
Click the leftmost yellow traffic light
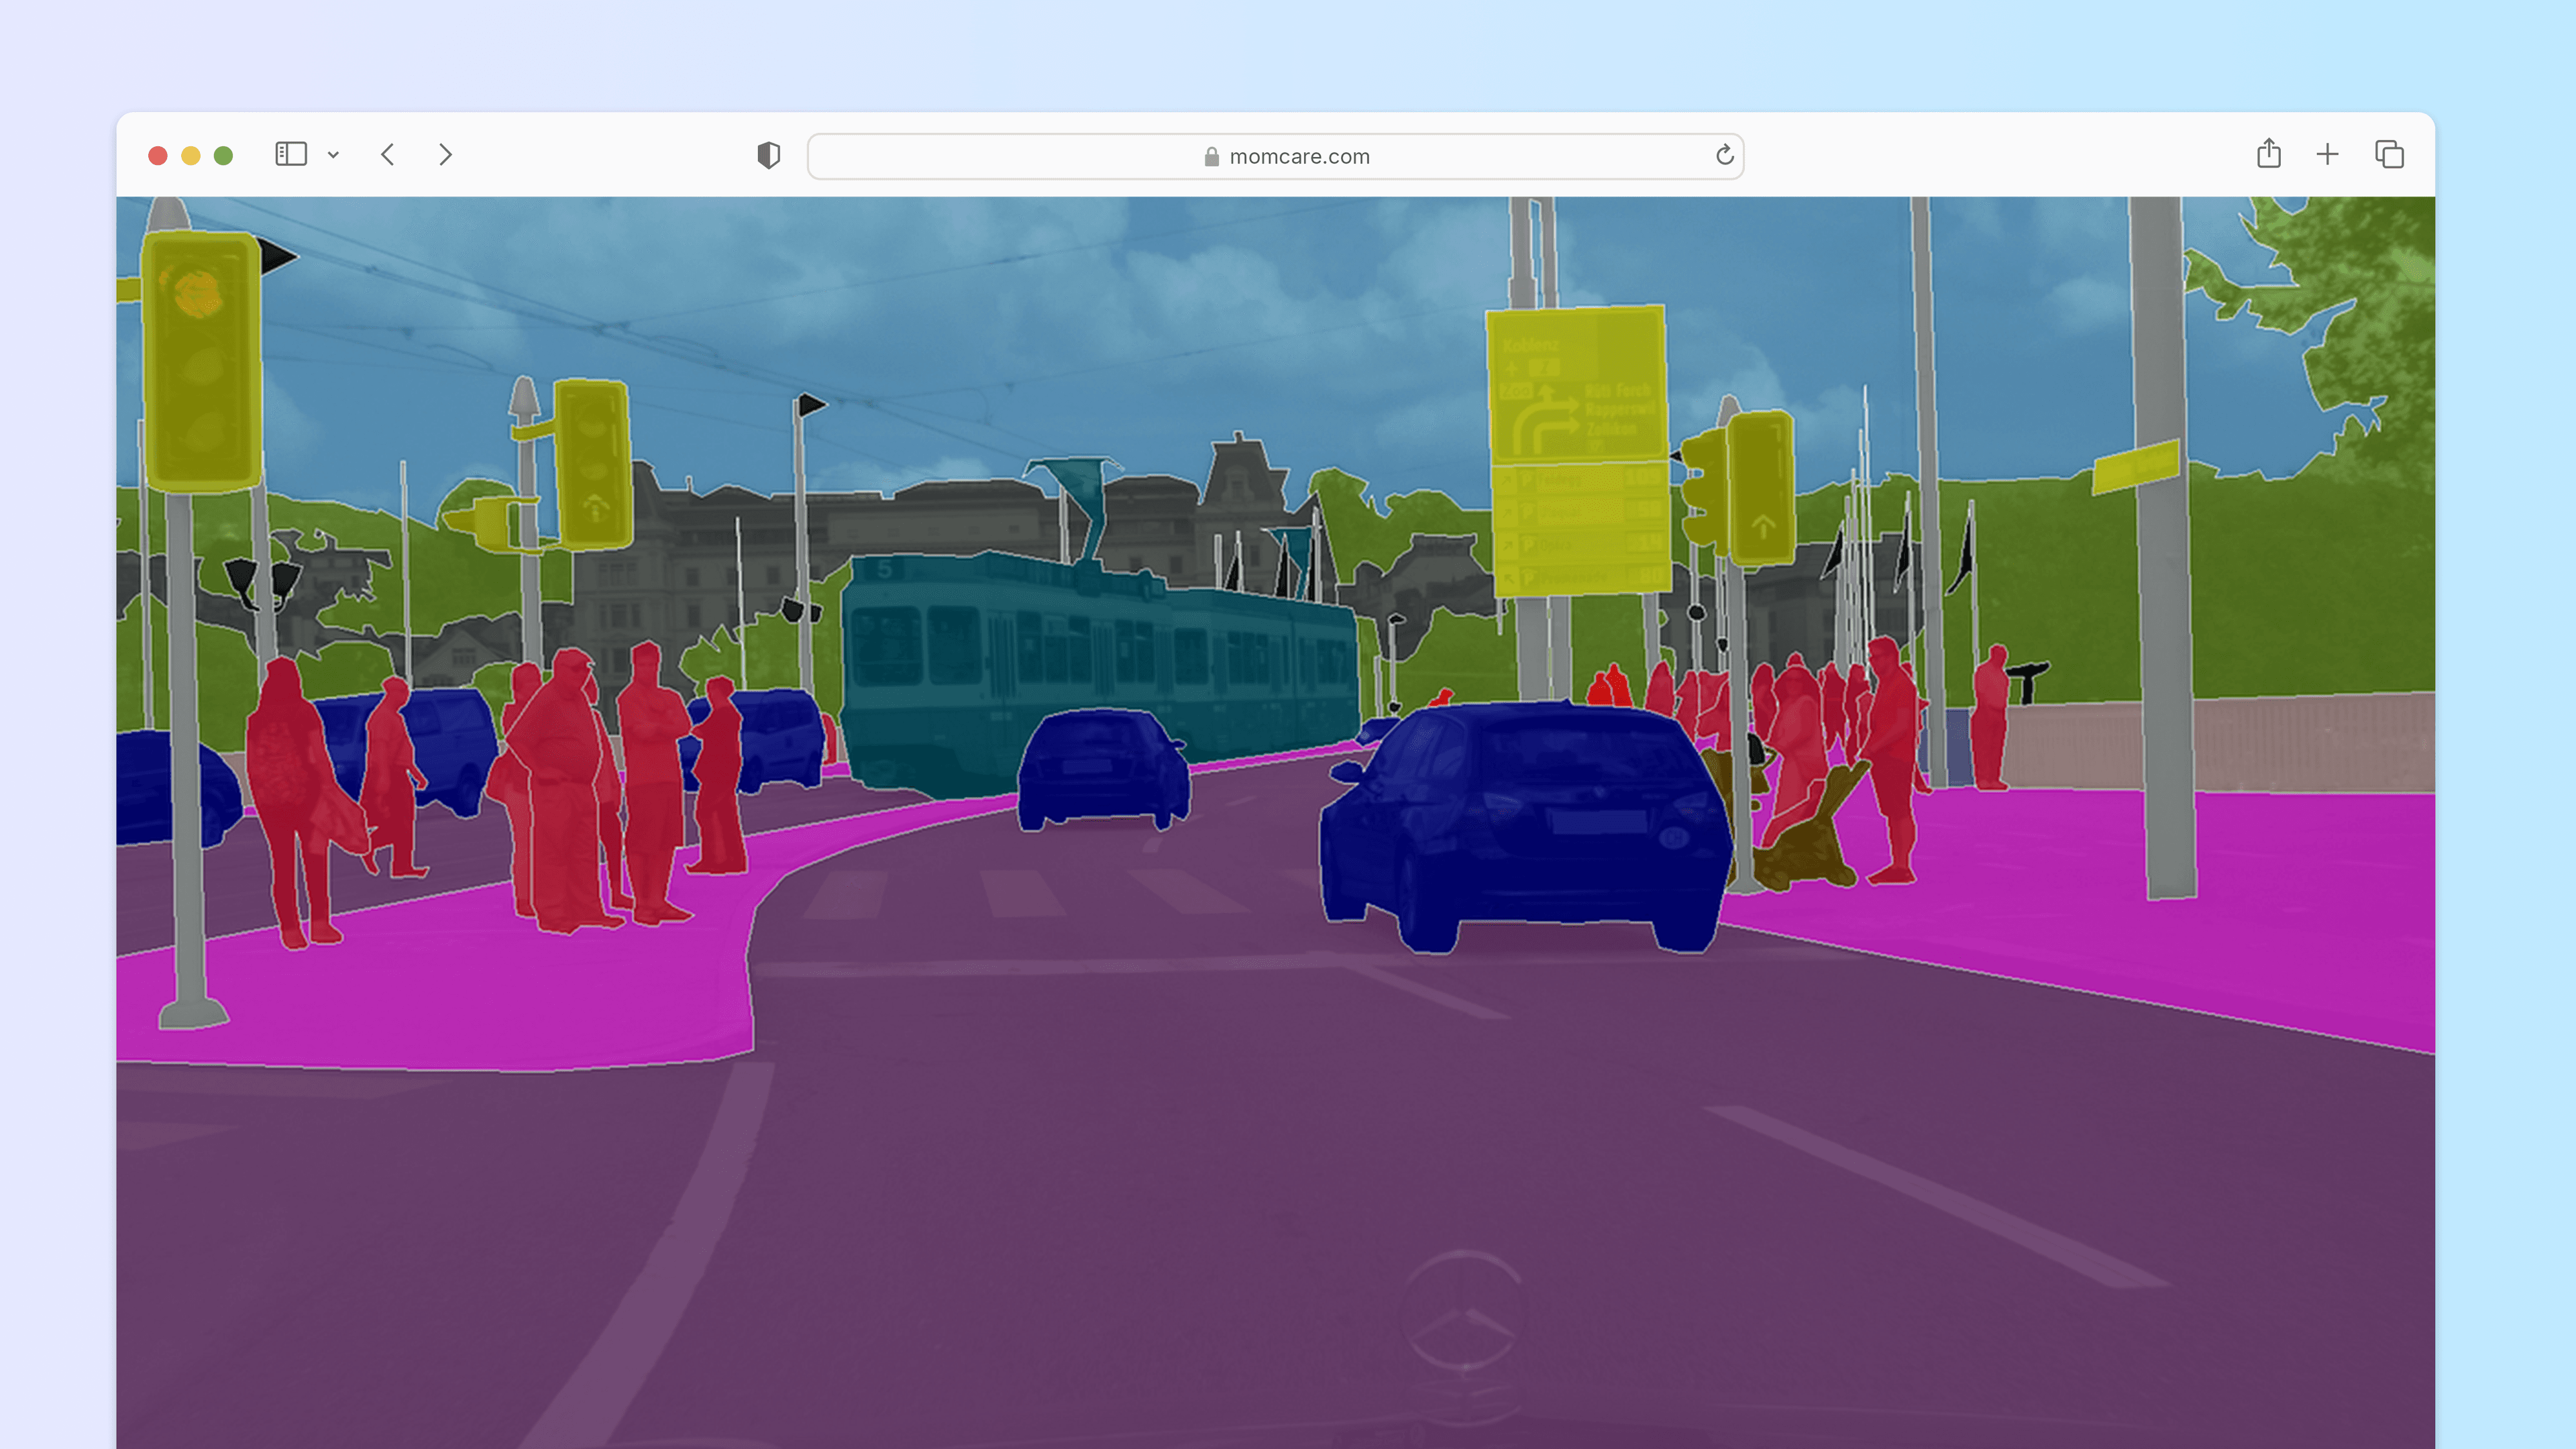point(202,360)
